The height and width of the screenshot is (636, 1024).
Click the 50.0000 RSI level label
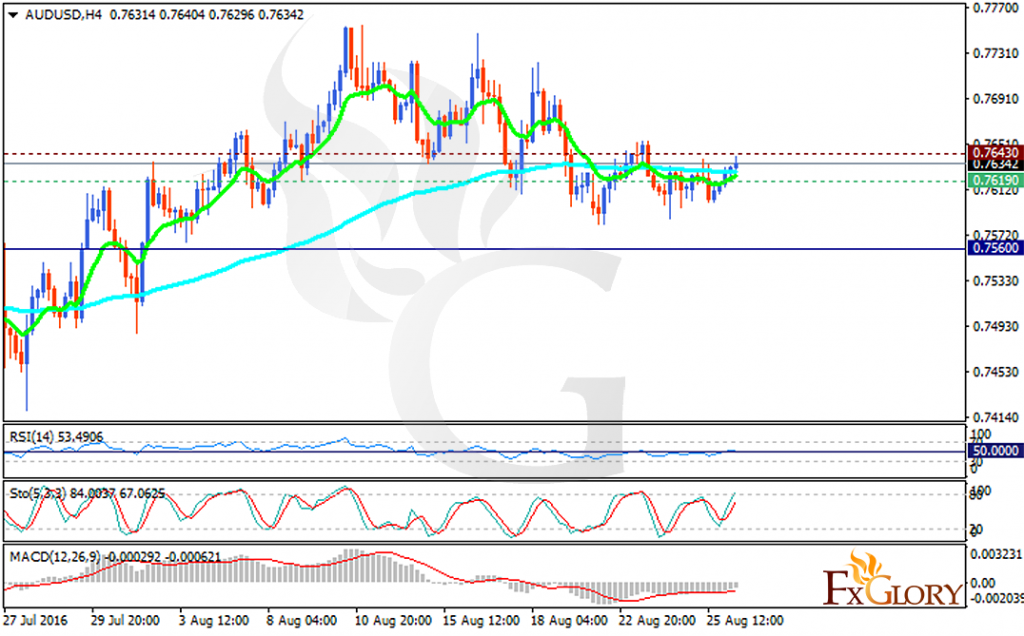click(995, 451)
